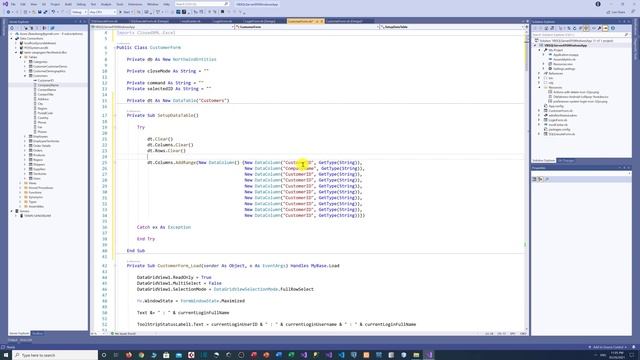Toggle Alphabetical view in Properties panel
640x360 pixels.
point(540,179)
